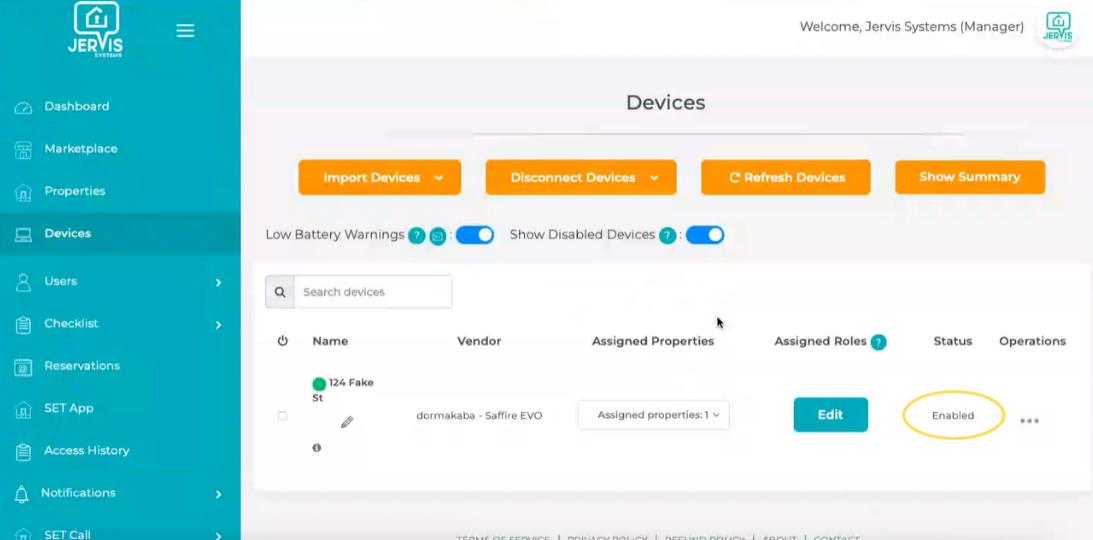The width and height of the screenshot is (1093, 540).
Task: Click the green status dot of 124 Fake St
Action: tap(319, 383)
